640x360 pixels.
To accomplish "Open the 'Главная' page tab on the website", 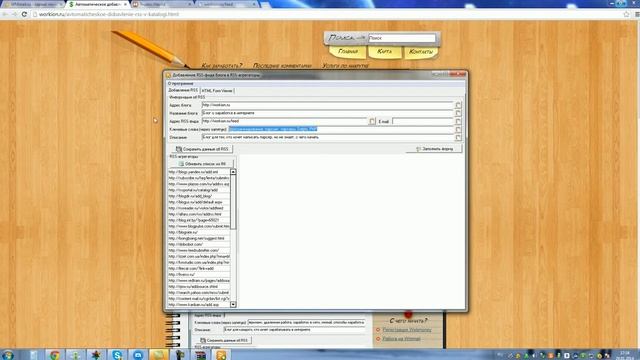I will click(x=348, y=52).
